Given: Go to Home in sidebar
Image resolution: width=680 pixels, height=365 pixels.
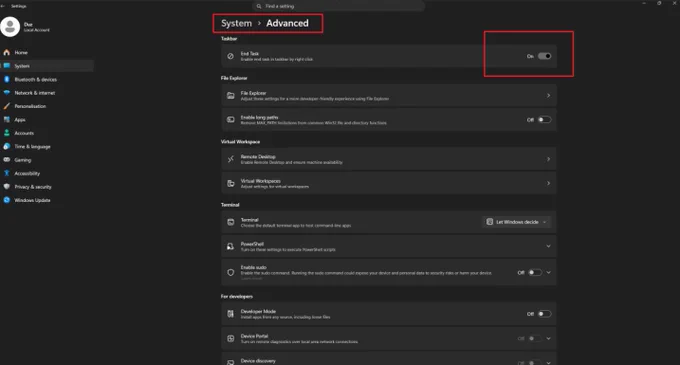Looking at the screenshot, I should click(21, 52).
